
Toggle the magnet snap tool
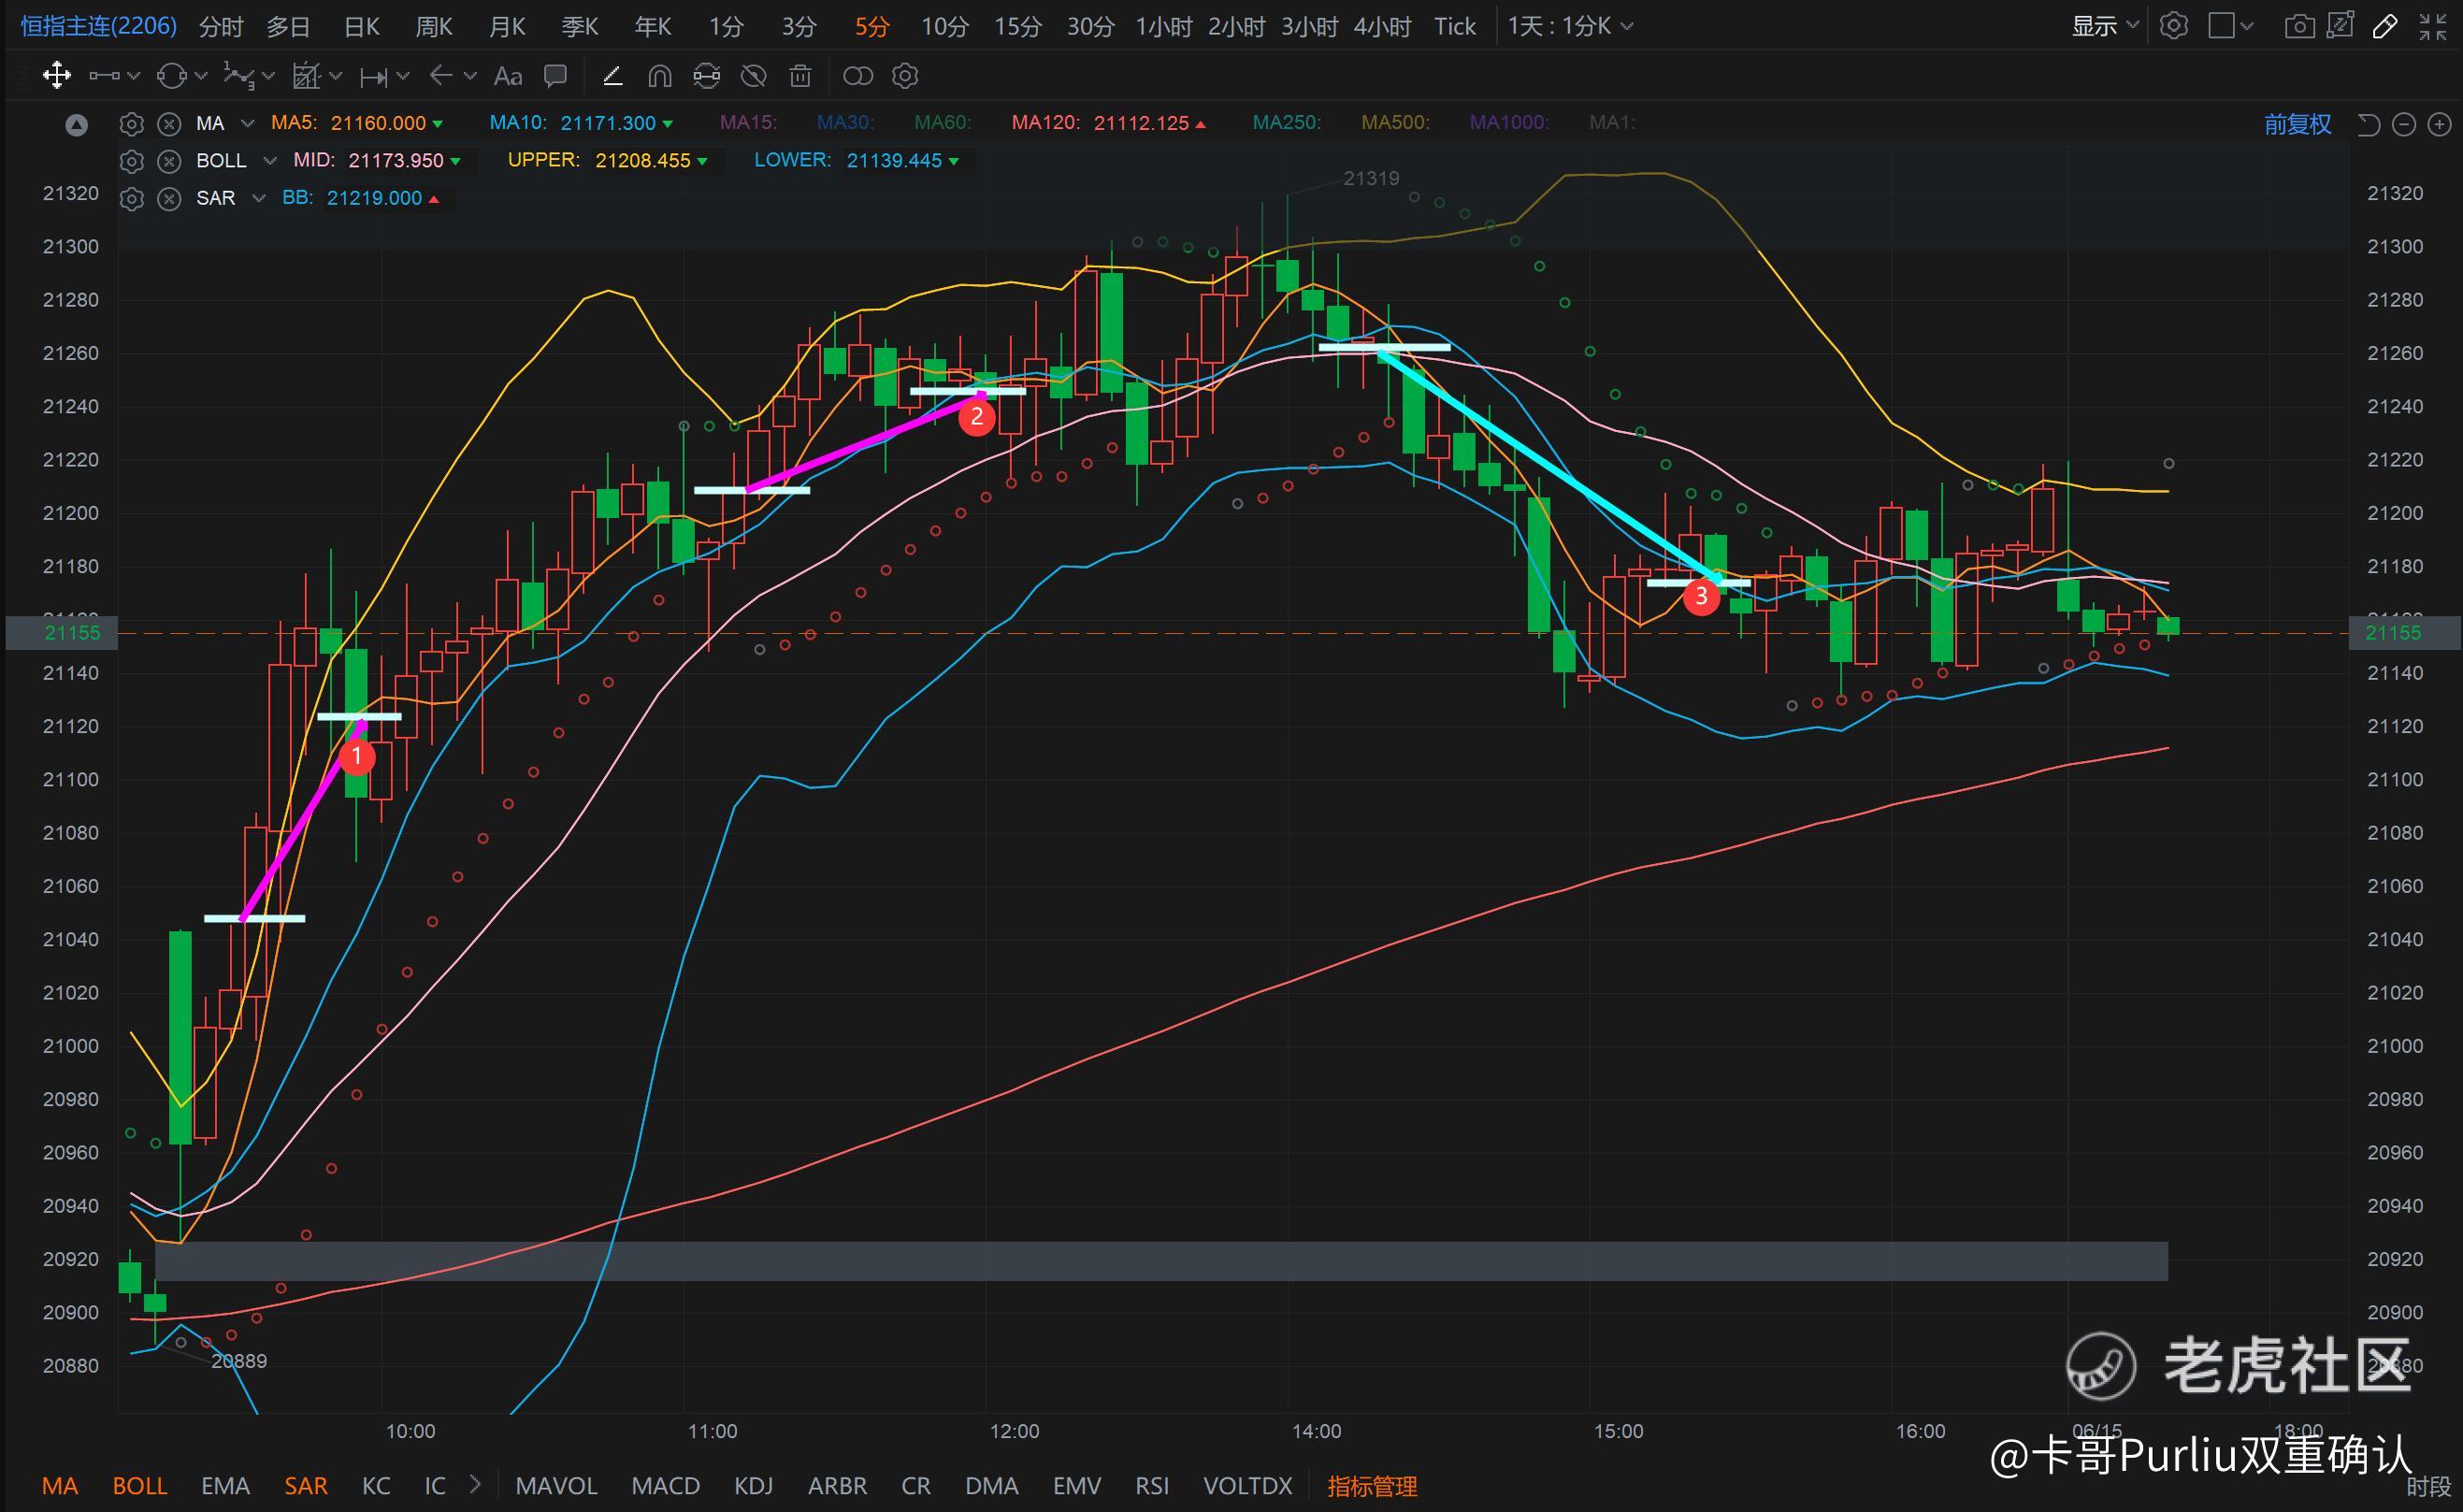coord(659,76)
